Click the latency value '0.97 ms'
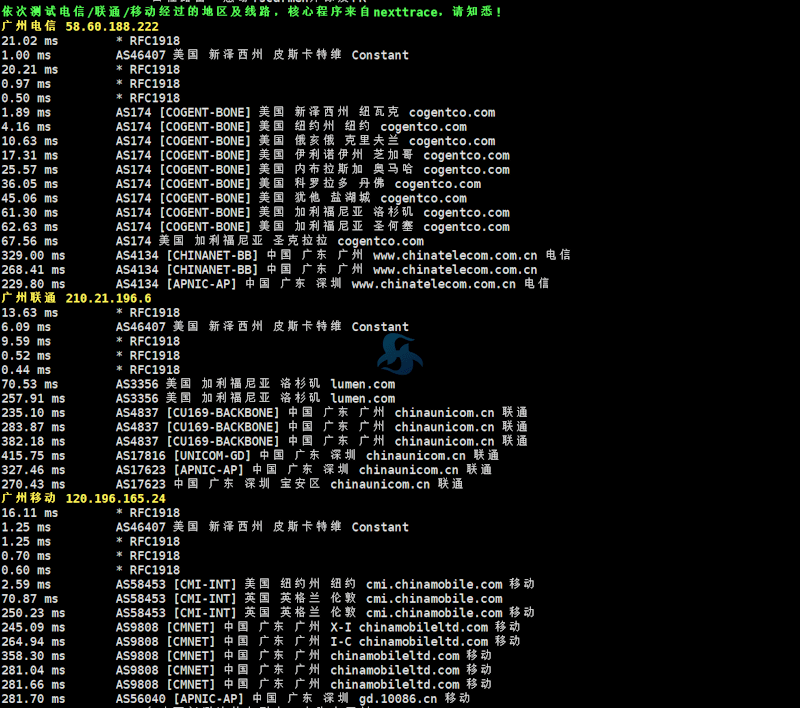The image size is (800, 708). click(x=26, y=84)
